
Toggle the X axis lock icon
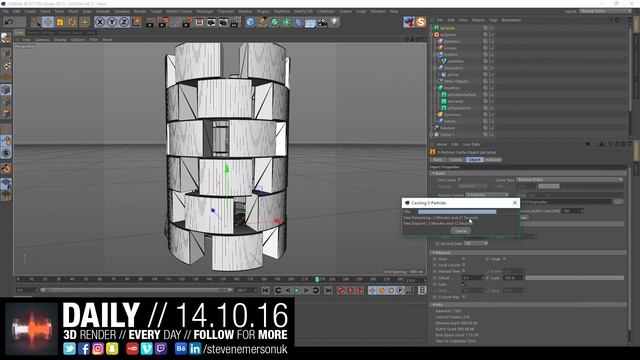coord(100,22)
